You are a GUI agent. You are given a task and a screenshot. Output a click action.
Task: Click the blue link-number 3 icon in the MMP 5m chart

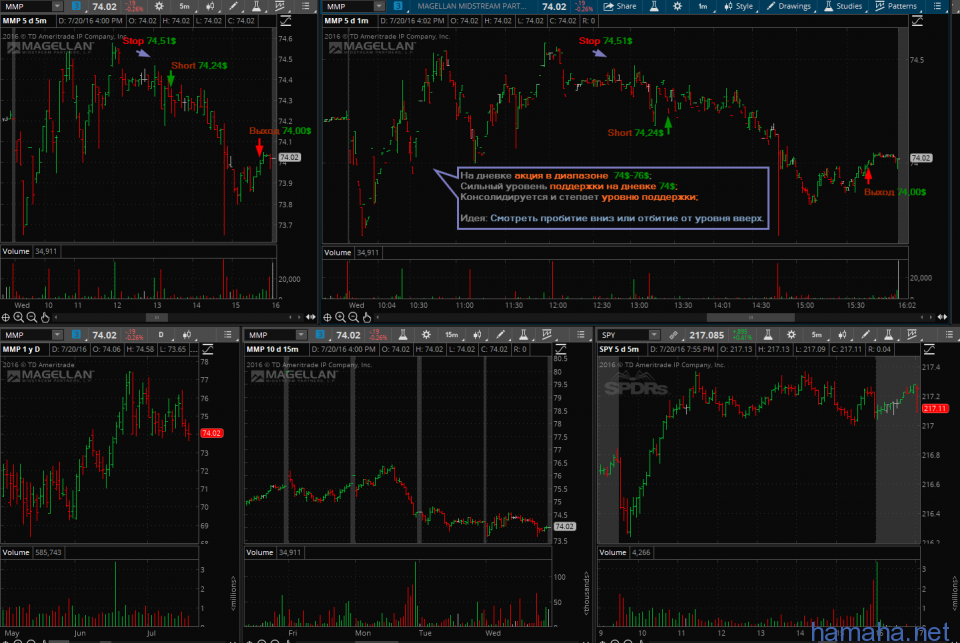click(x=76, y=6)
